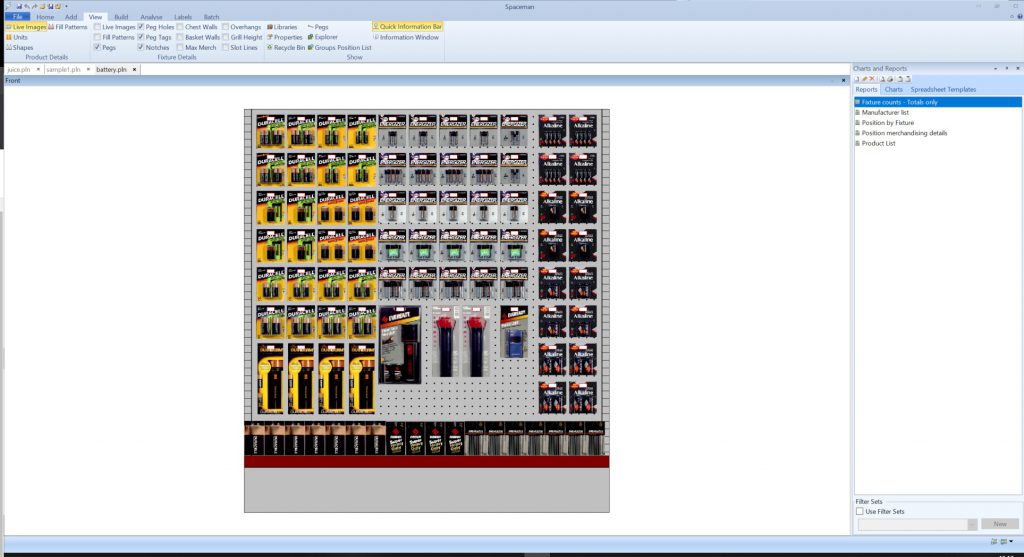Show the Libraries panel
The height and width of the screenshot is (557, 1024).
tap(281, 27)
